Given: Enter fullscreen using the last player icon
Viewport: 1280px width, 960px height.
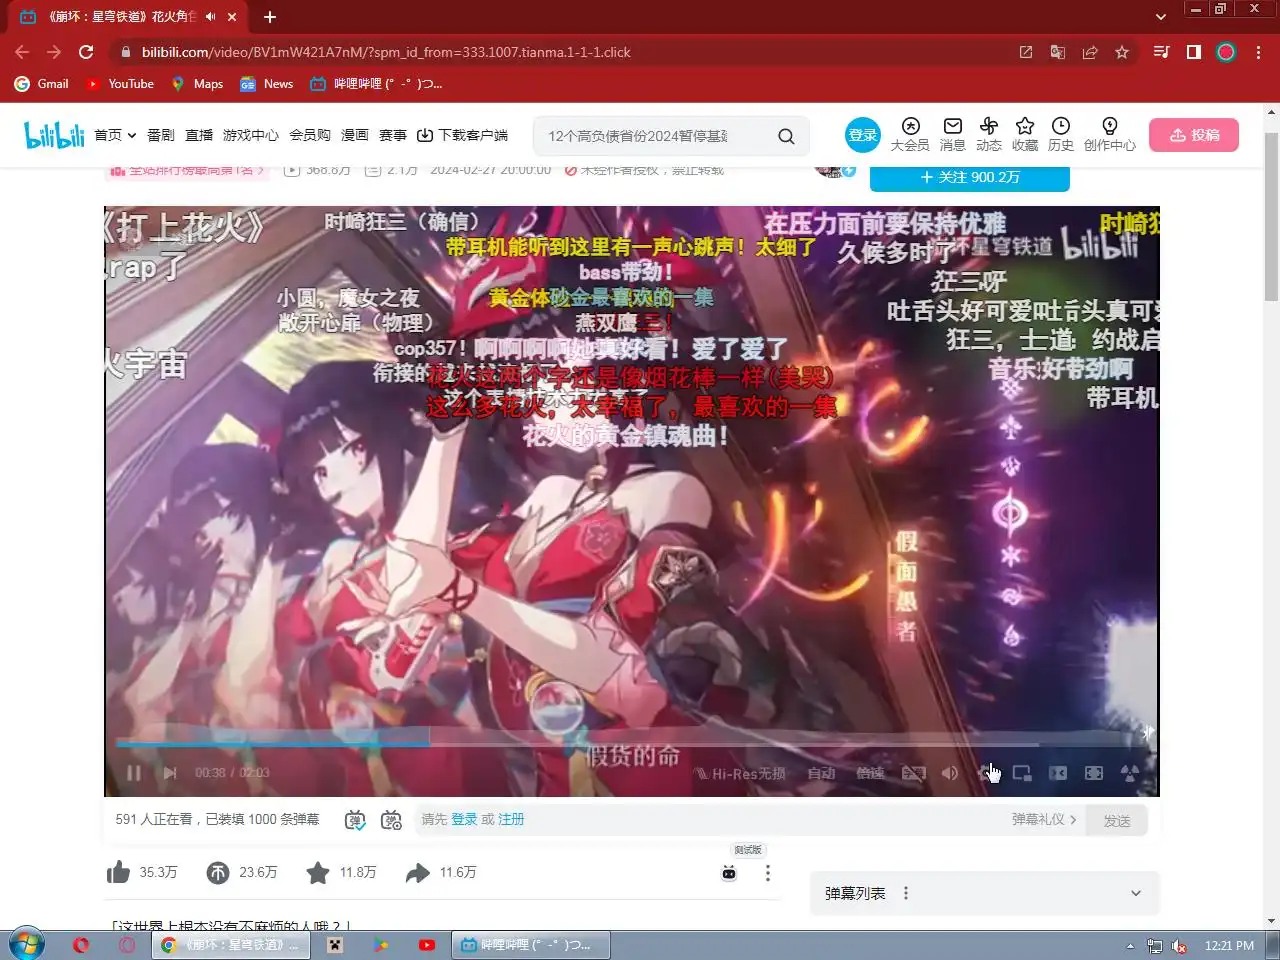Looking at the screenshot, I should pos(1130,773).
